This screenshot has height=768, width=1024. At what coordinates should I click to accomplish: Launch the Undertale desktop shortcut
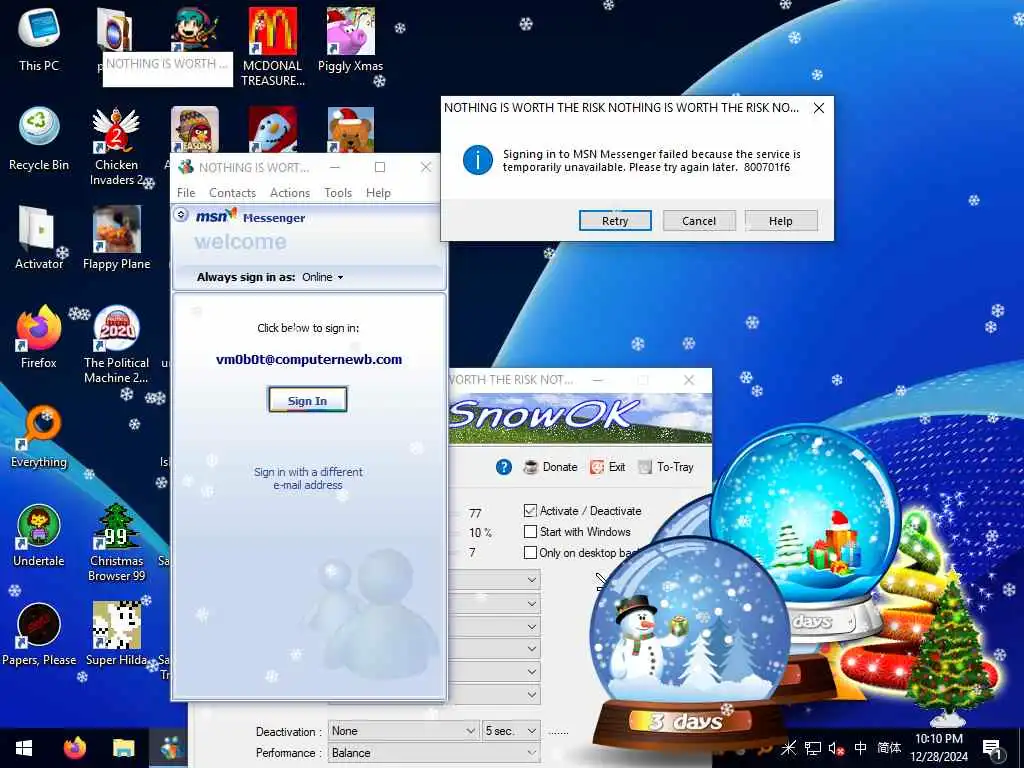click(x=39, y=535)
